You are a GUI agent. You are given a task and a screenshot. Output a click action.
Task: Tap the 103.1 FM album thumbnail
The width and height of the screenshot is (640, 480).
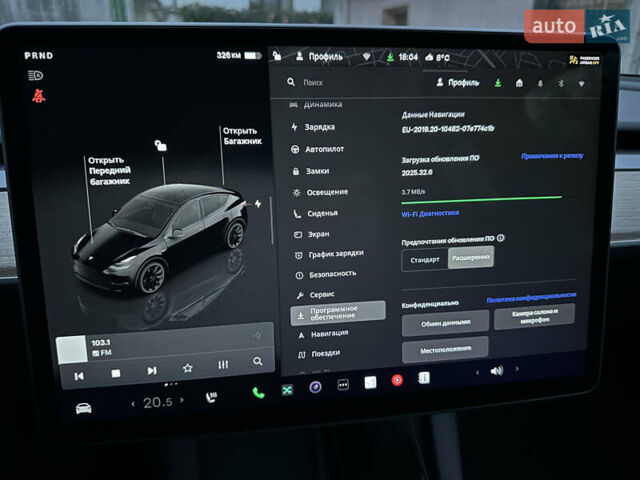click(71, 350)
